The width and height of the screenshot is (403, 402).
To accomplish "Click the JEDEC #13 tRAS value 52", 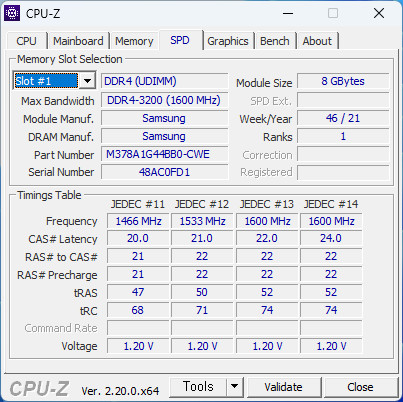I will point(267,292).
